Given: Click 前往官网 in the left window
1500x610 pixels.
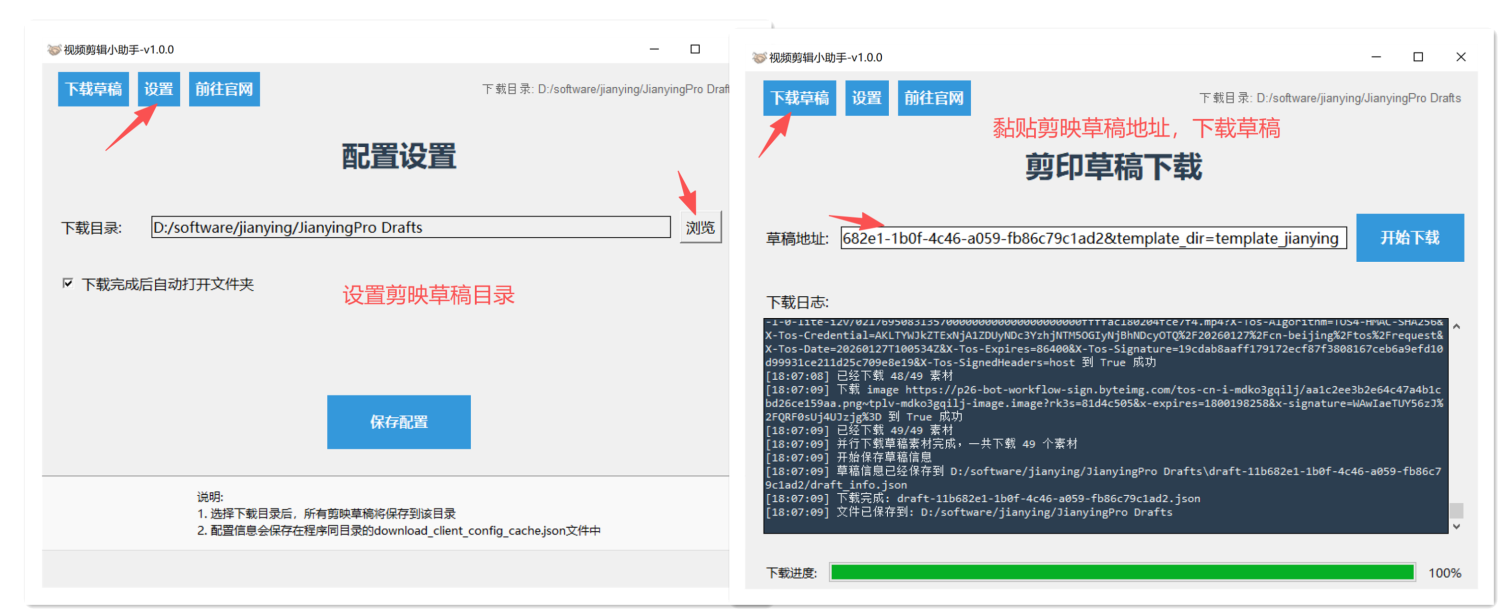Looking at the screenshot, I should [x=224, y=89].
